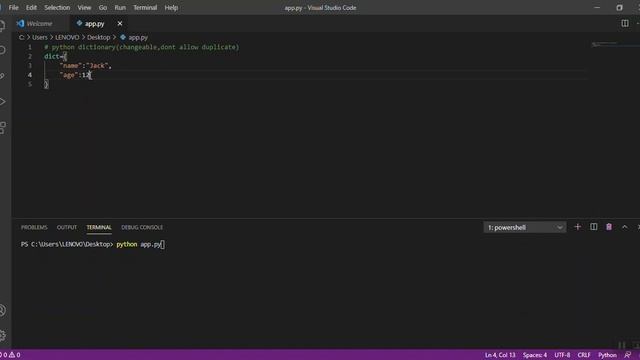The height and width of the screenshot is (360, 640).
Task: Split the terminal panel
Action: 593,227
